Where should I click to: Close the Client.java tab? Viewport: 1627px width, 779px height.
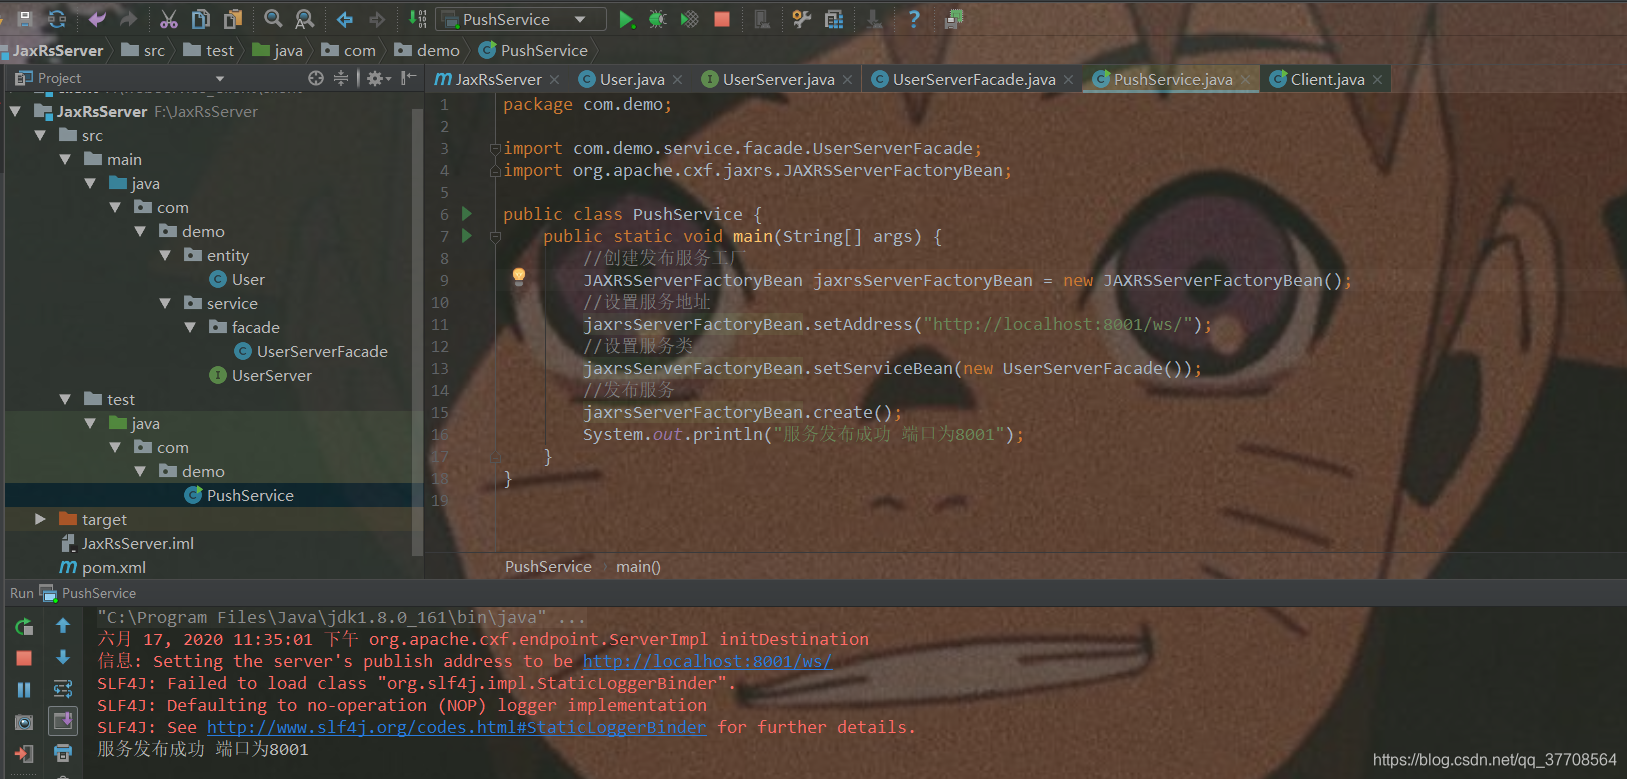pos(1378,80)
